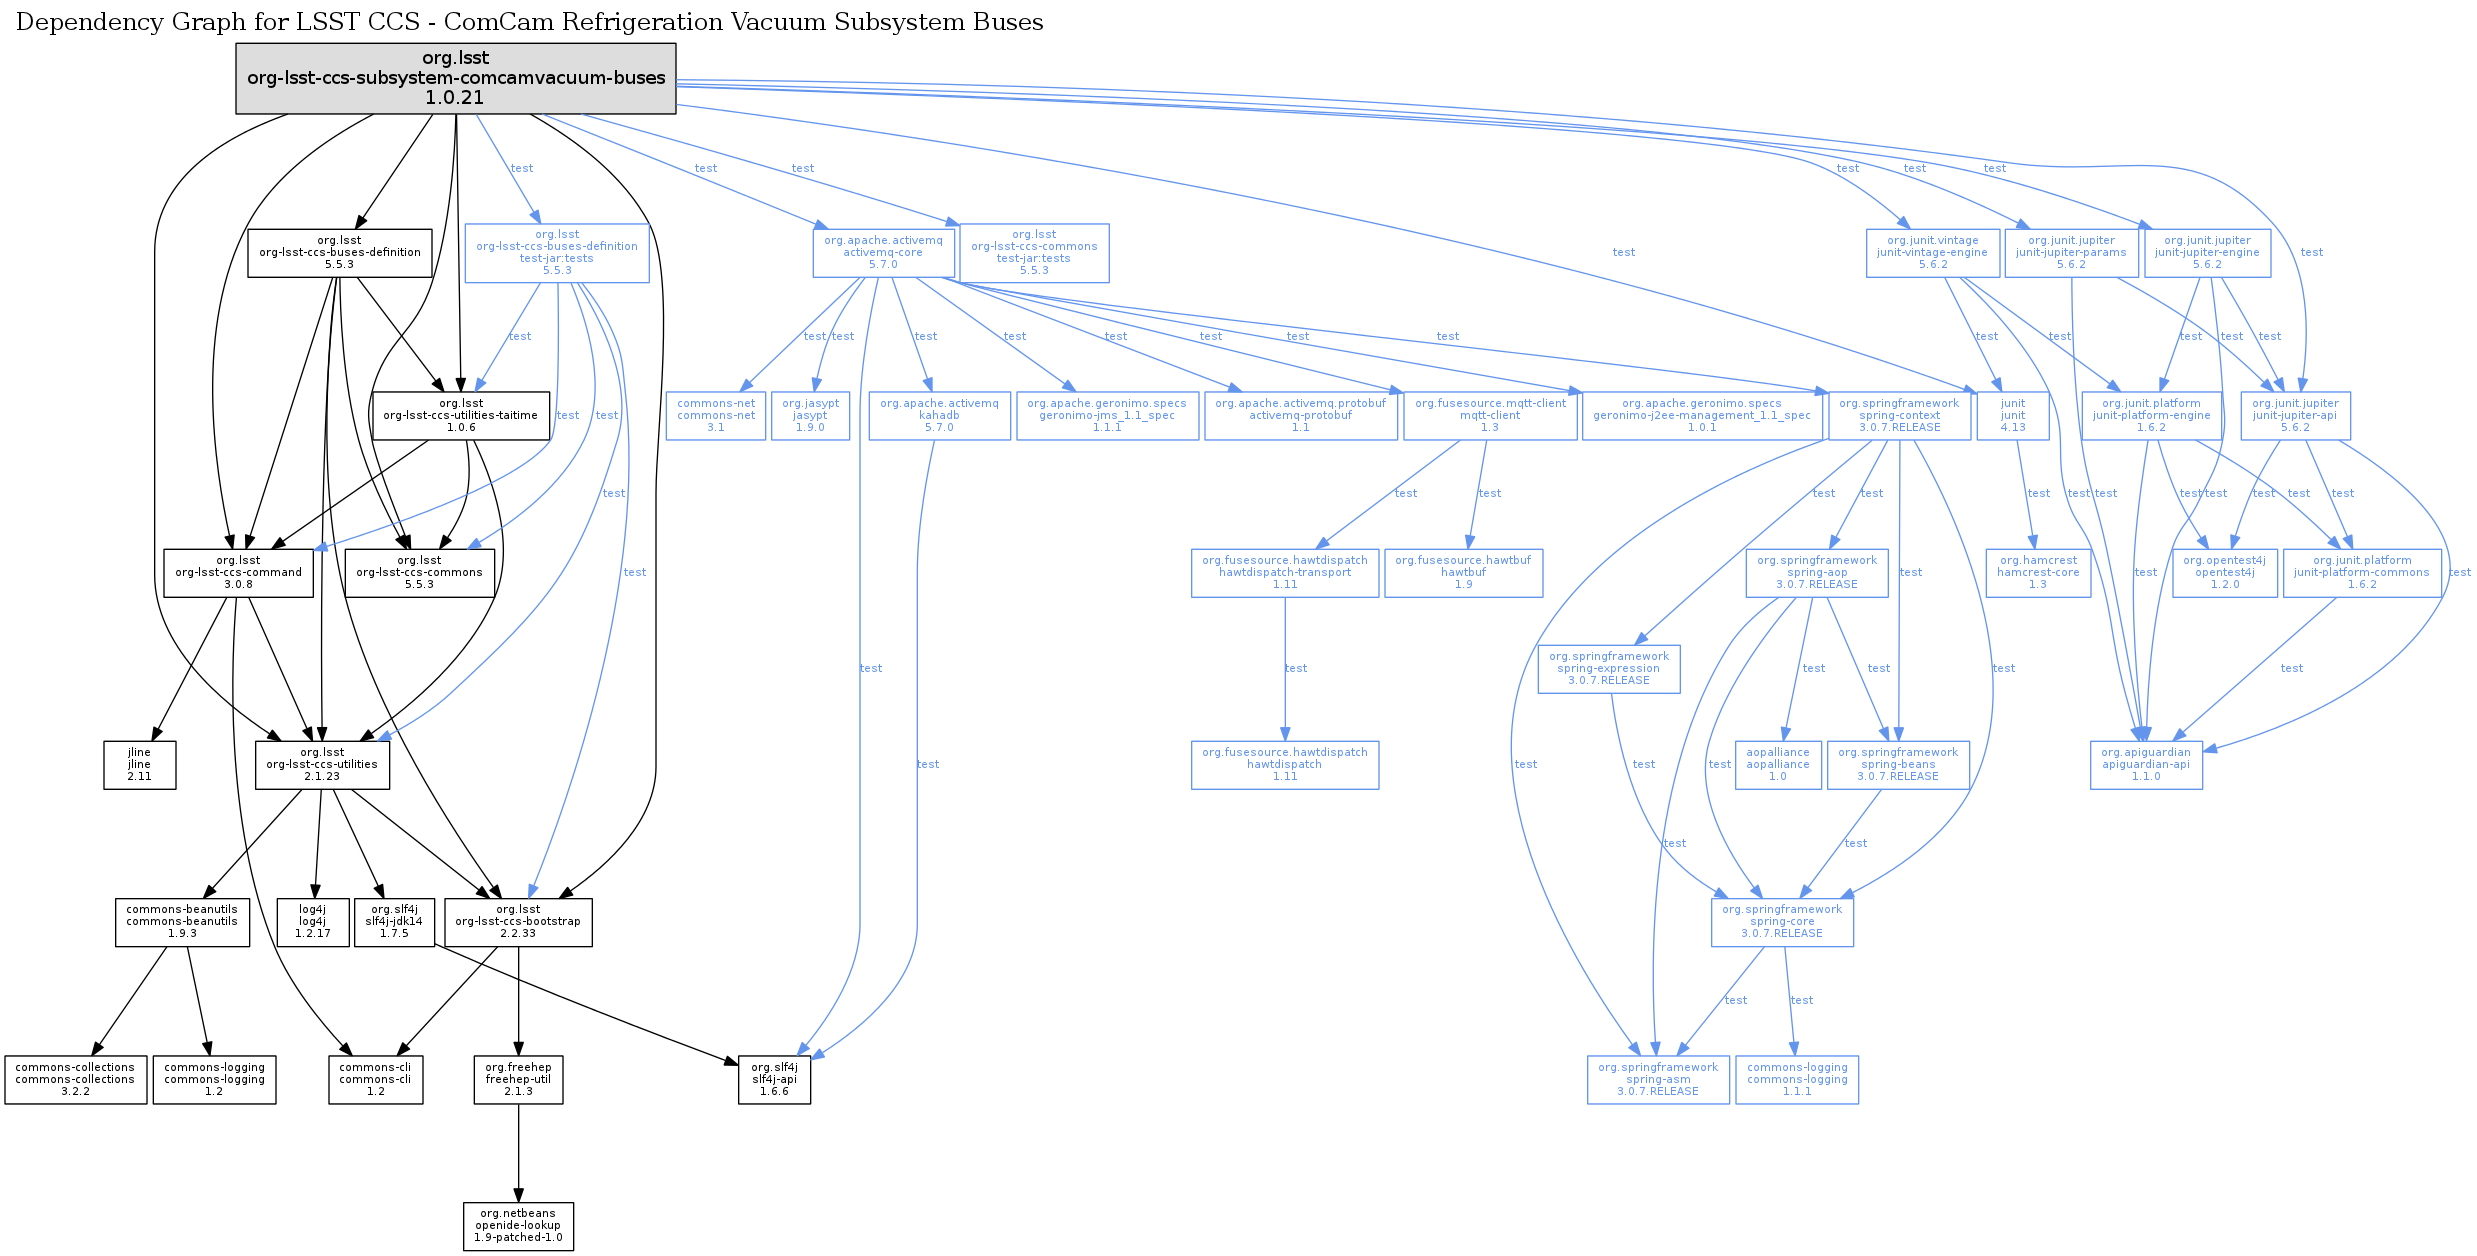Select the apiguardian-api 1.1.0 node
Viewport: 2477px width, 1256px height.
2146,765
